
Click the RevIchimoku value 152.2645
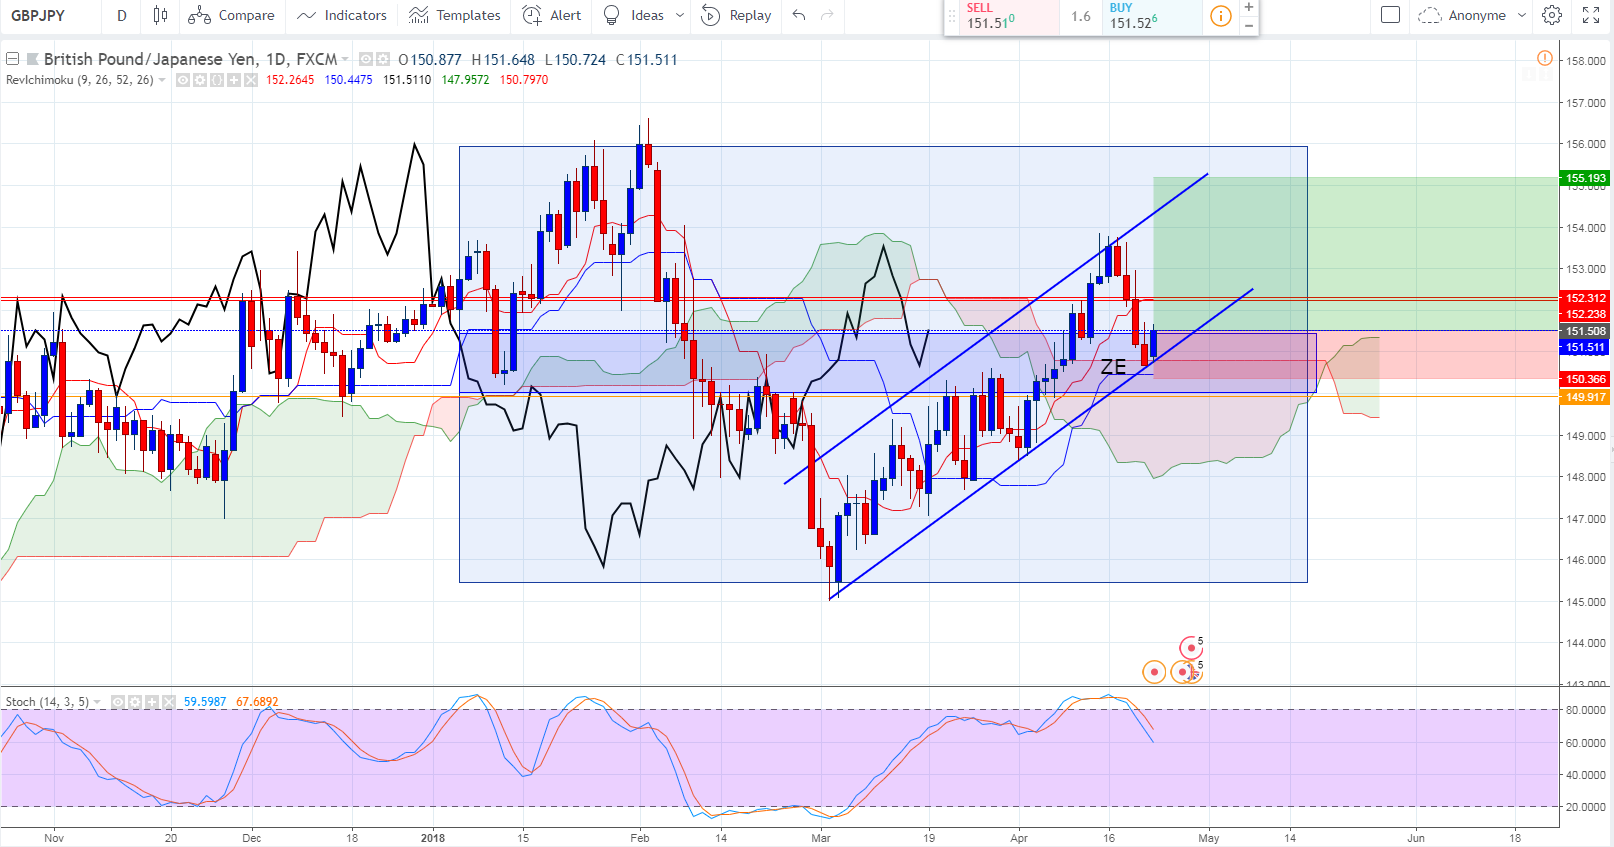(290, 80)
